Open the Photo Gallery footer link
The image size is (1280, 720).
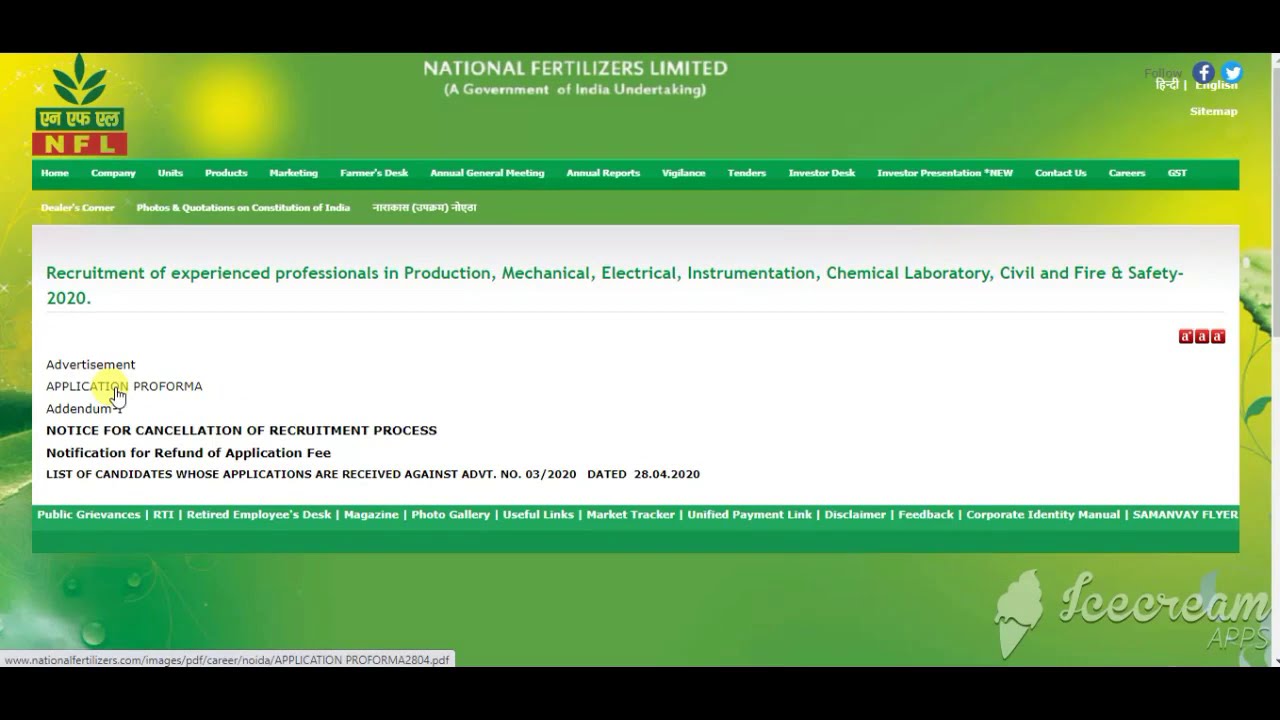(x=451, y=515)
